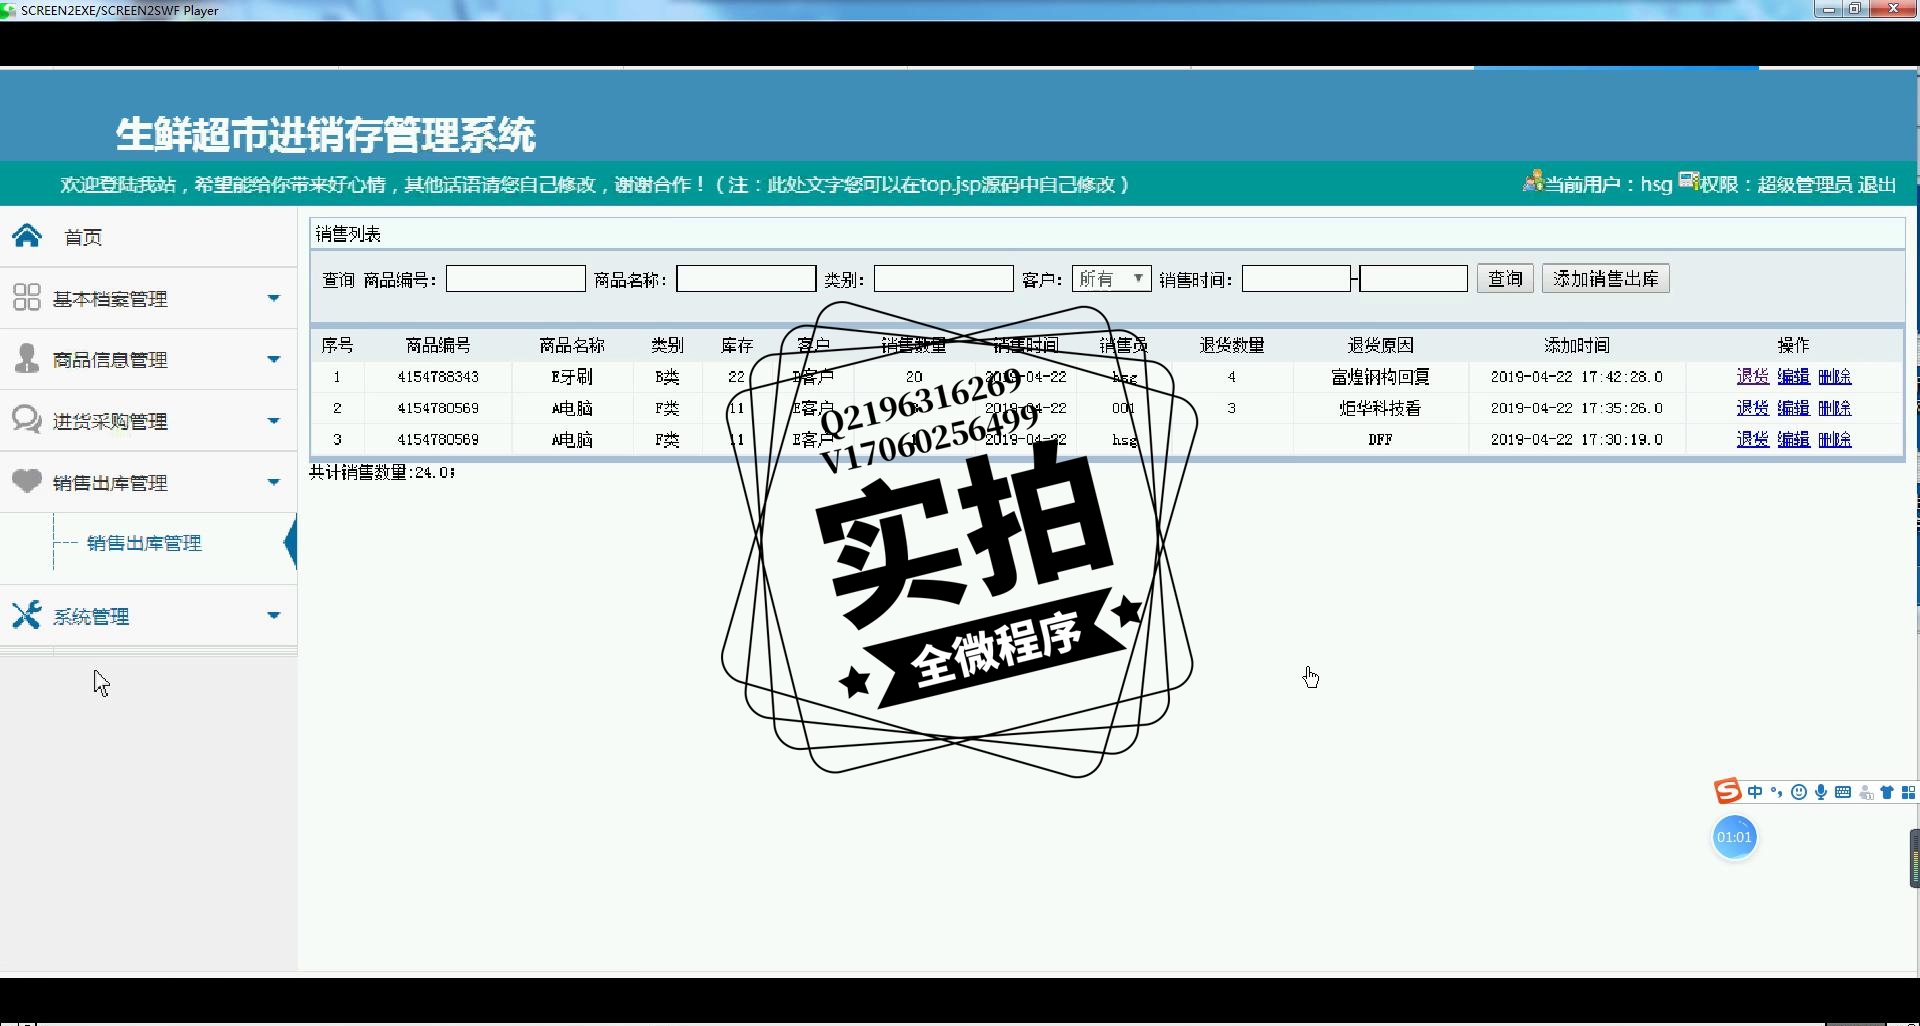Focus the 销售时间 start date field
1920x1026 pixels.
1296,279
